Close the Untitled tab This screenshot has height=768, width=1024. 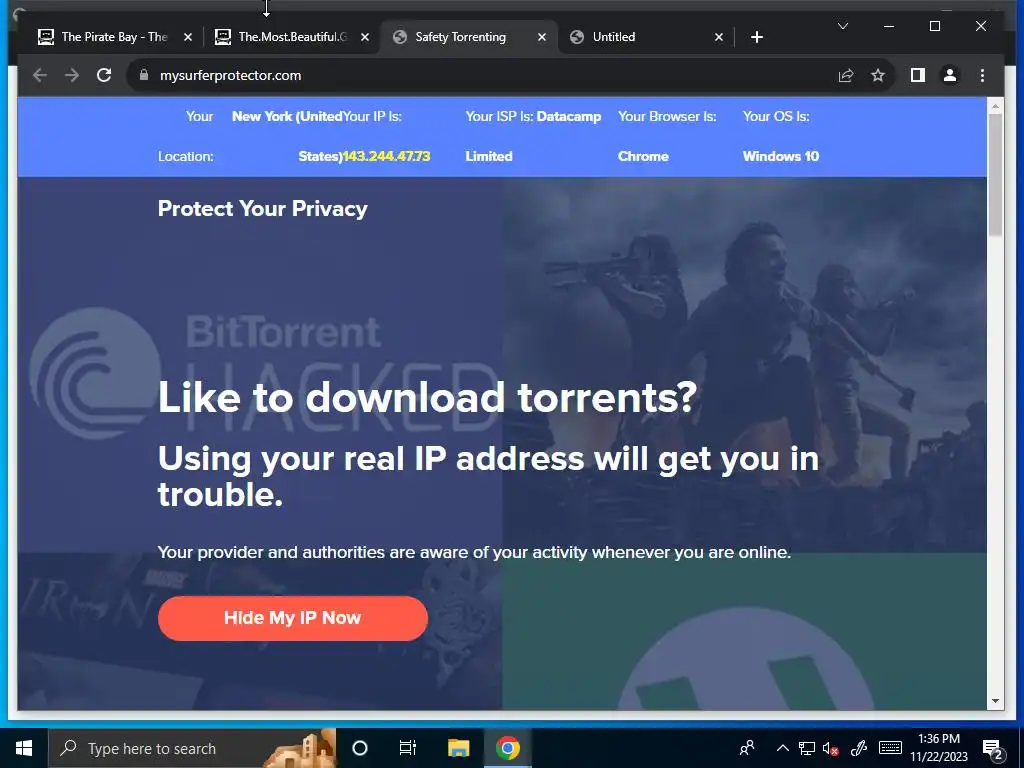pos(719,37)
